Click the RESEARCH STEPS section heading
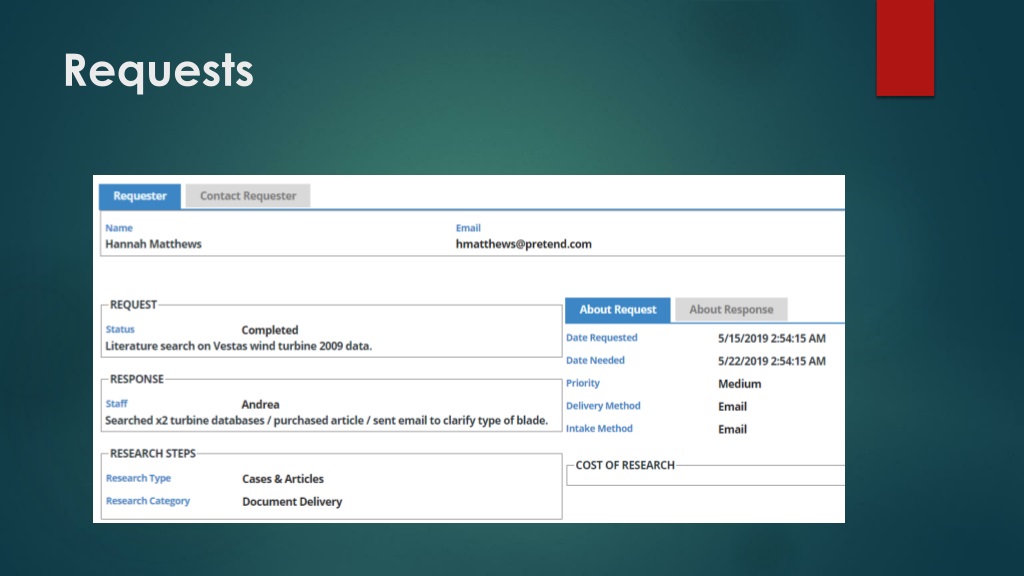 (x=152, y=454)
